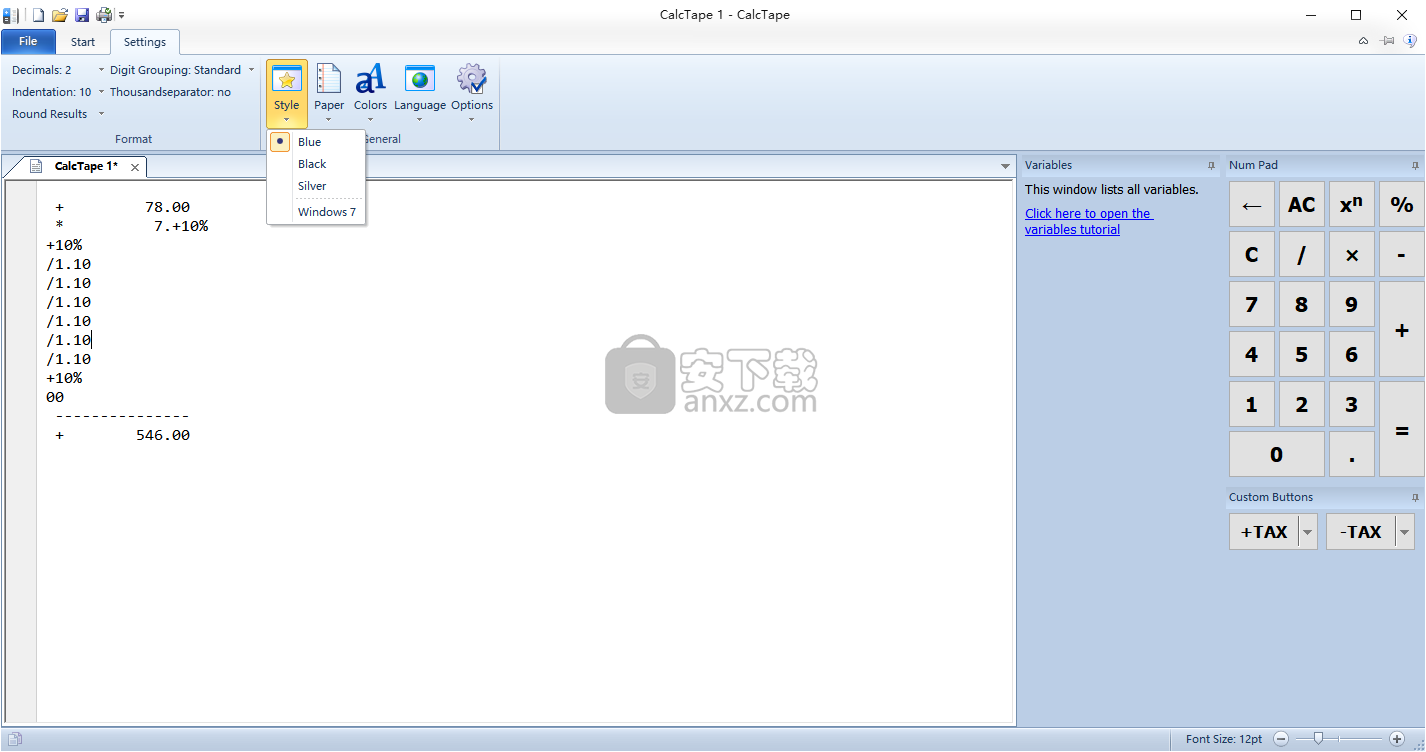Open the File menu
The image size is (1426, 752).
pos(28,41)
